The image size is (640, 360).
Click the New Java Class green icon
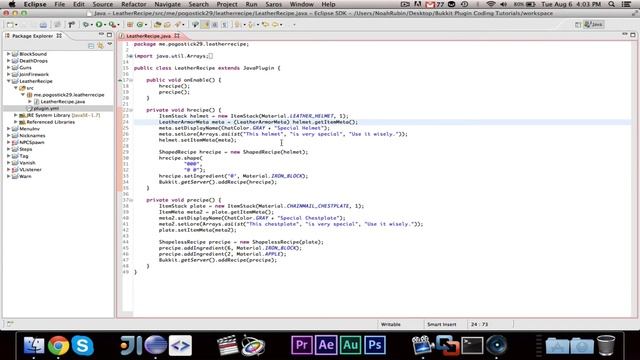140,24
